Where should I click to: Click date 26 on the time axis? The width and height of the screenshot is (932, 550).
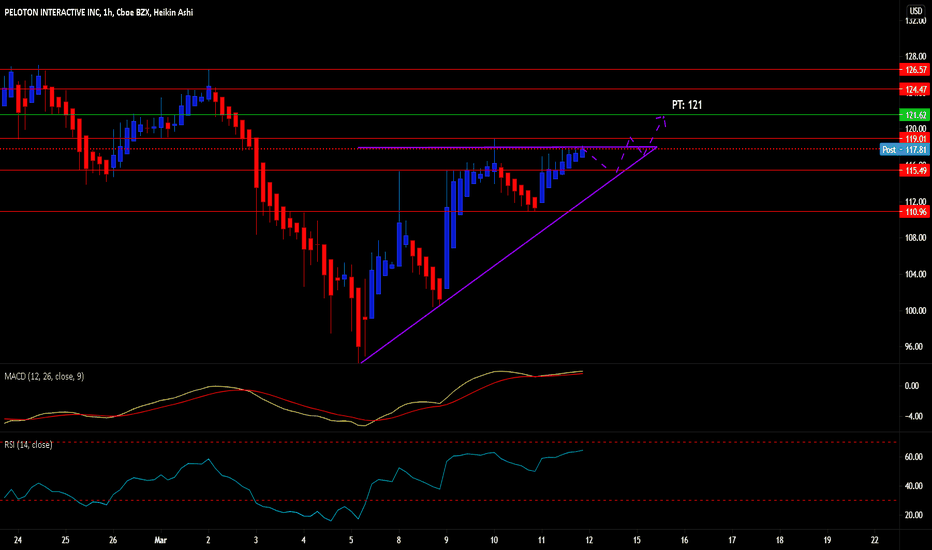tap(113, 540)
